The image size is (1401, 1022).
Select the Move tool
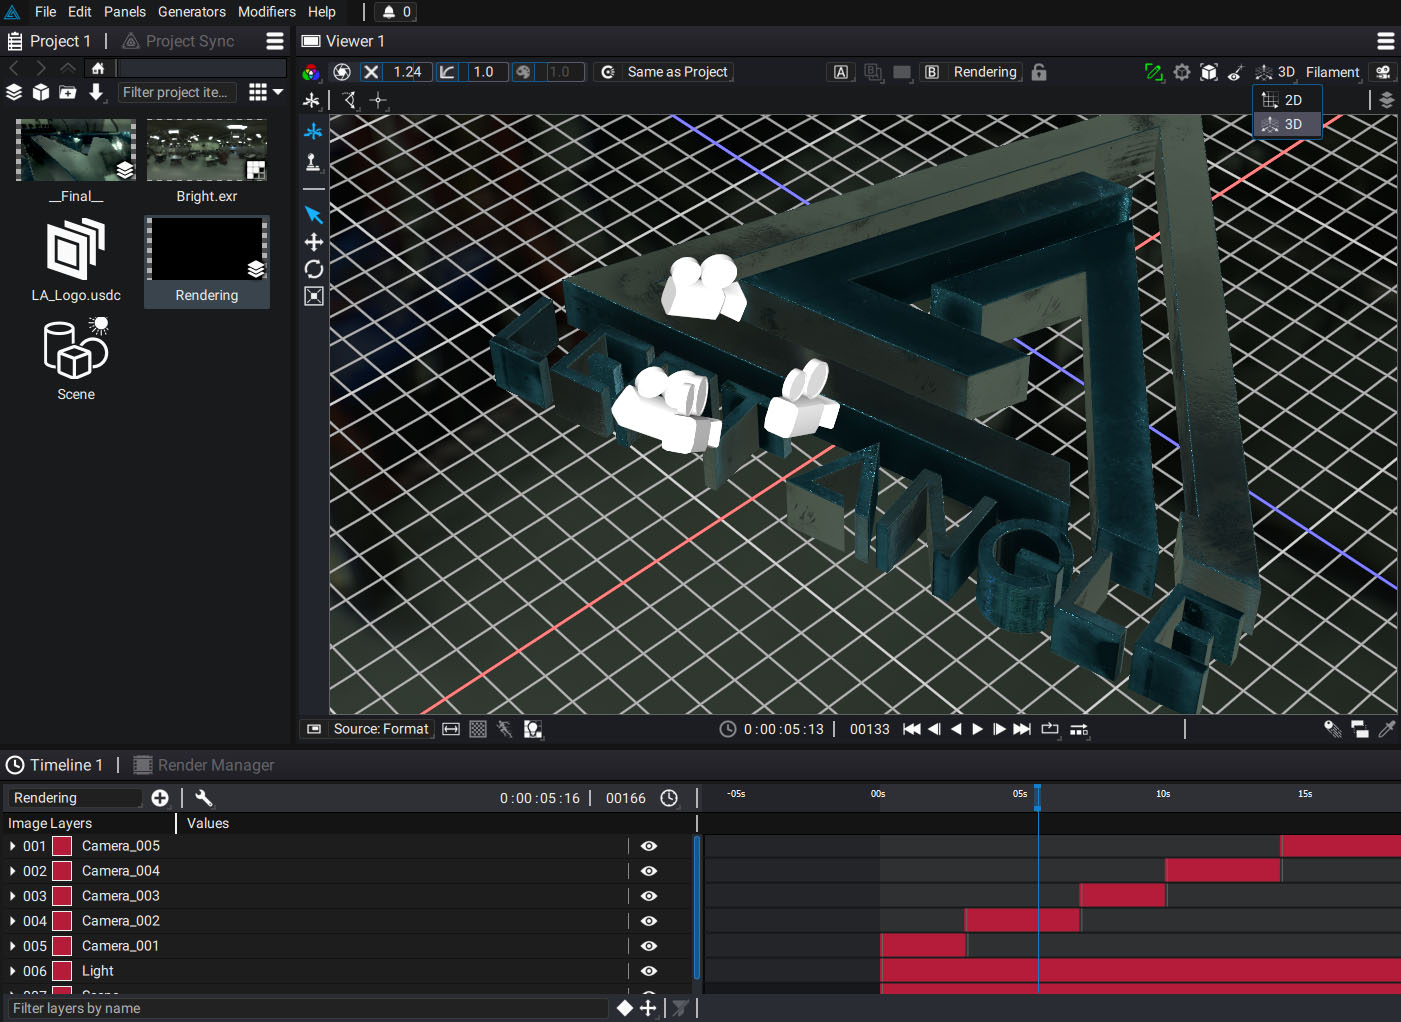[314, 242]
